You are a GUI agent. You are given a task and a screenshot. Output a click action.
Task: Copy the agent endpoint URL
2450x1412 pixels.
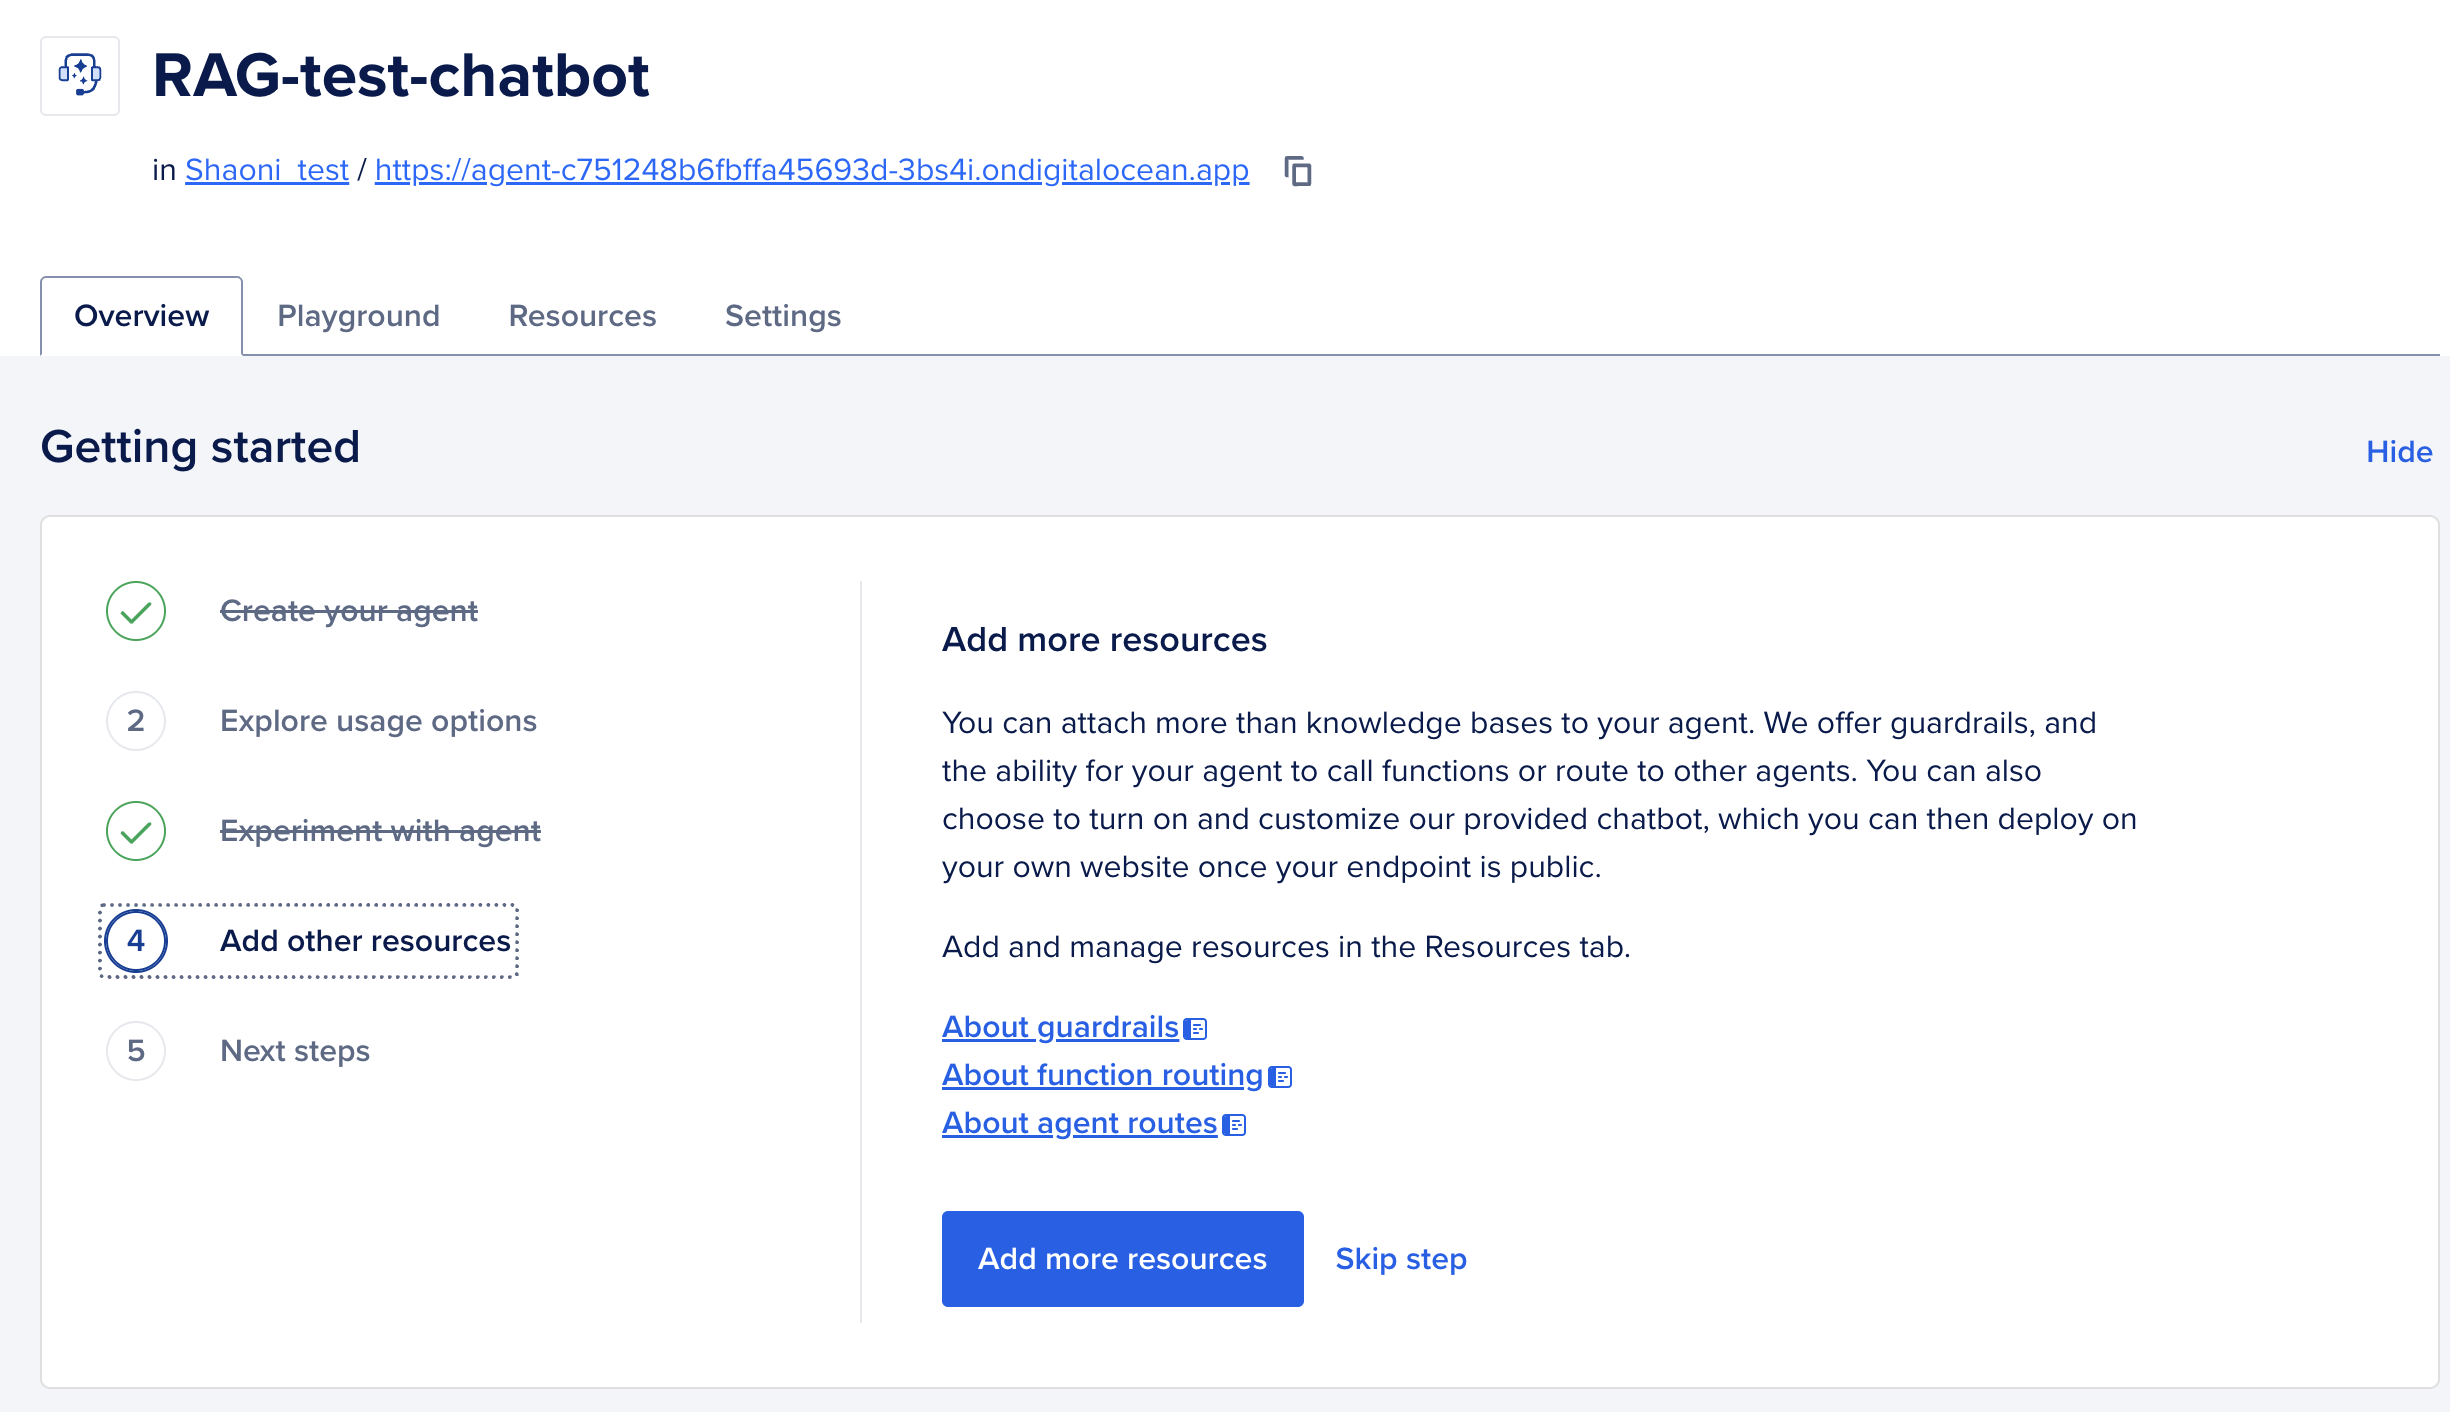pos(1297,171)
